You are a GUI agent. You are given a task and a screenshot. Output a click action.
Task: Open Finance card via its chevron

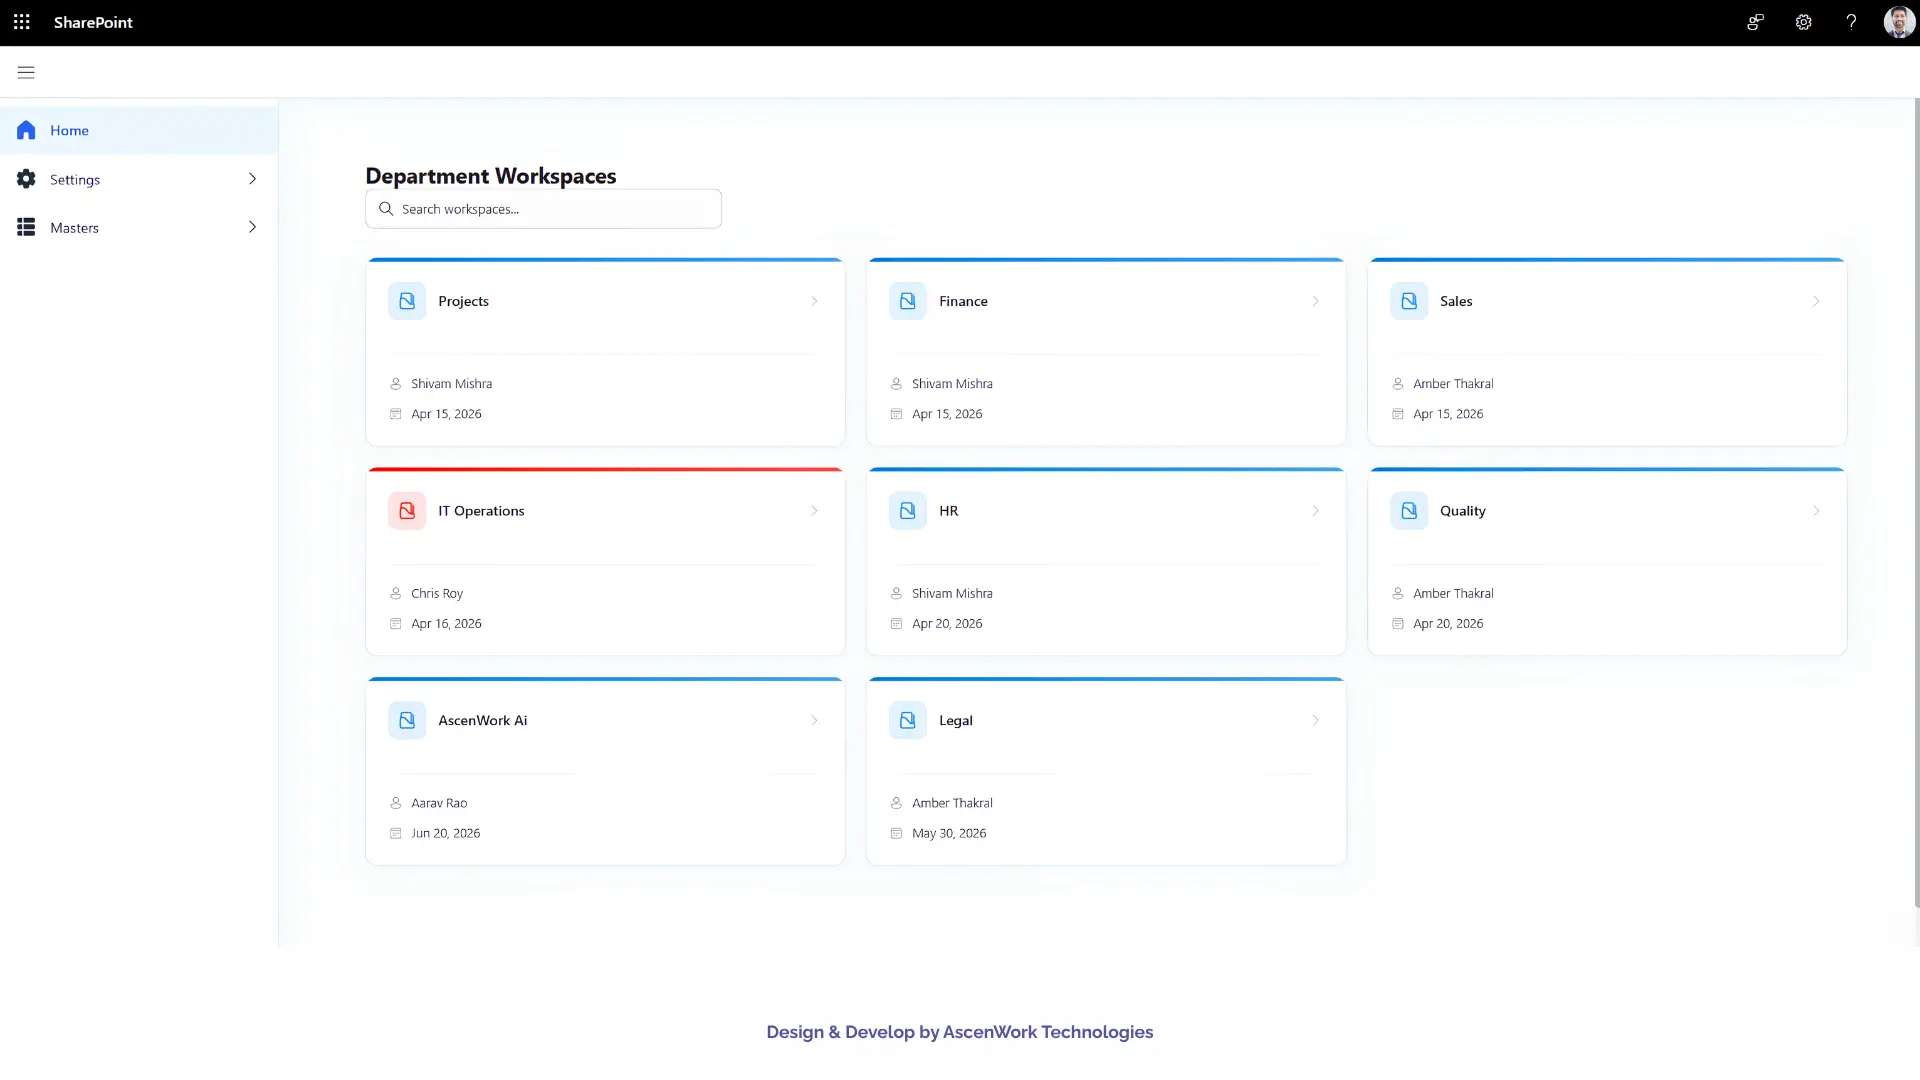pyautogui.click(x=1316, y=301)
